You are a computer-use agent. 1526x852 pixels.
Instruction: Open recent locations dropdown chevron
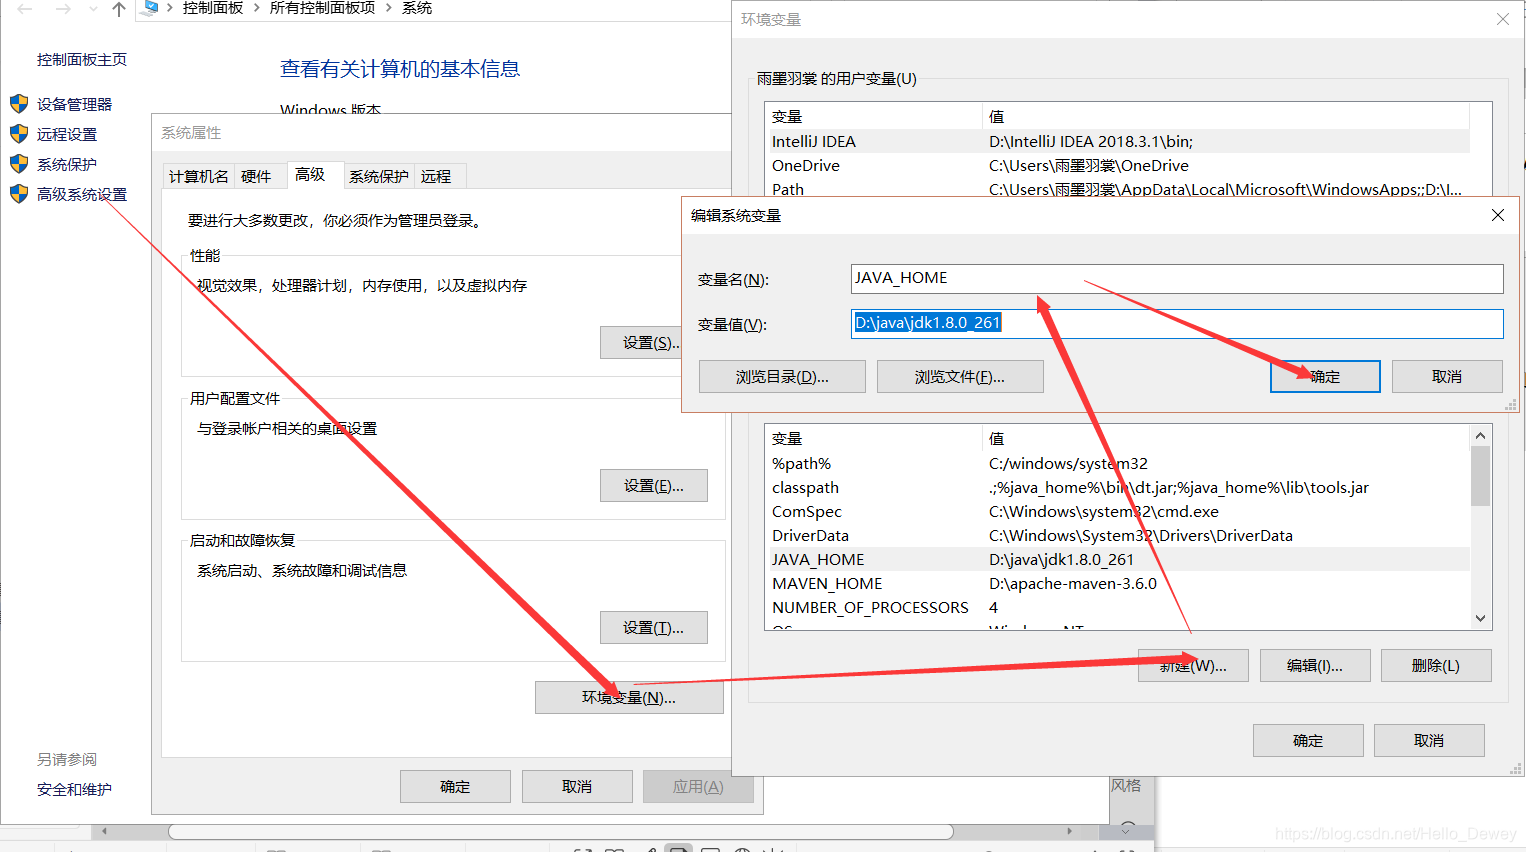click(93, 8)
